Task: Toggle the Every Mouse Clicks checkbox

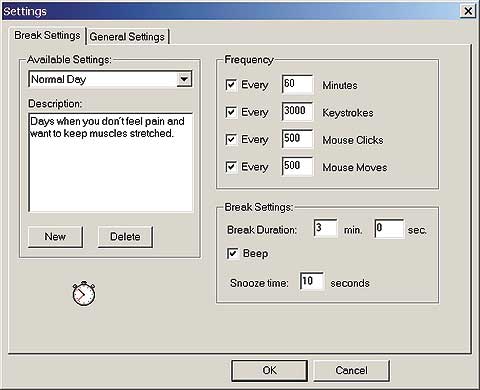Action: tap(231, 139)
